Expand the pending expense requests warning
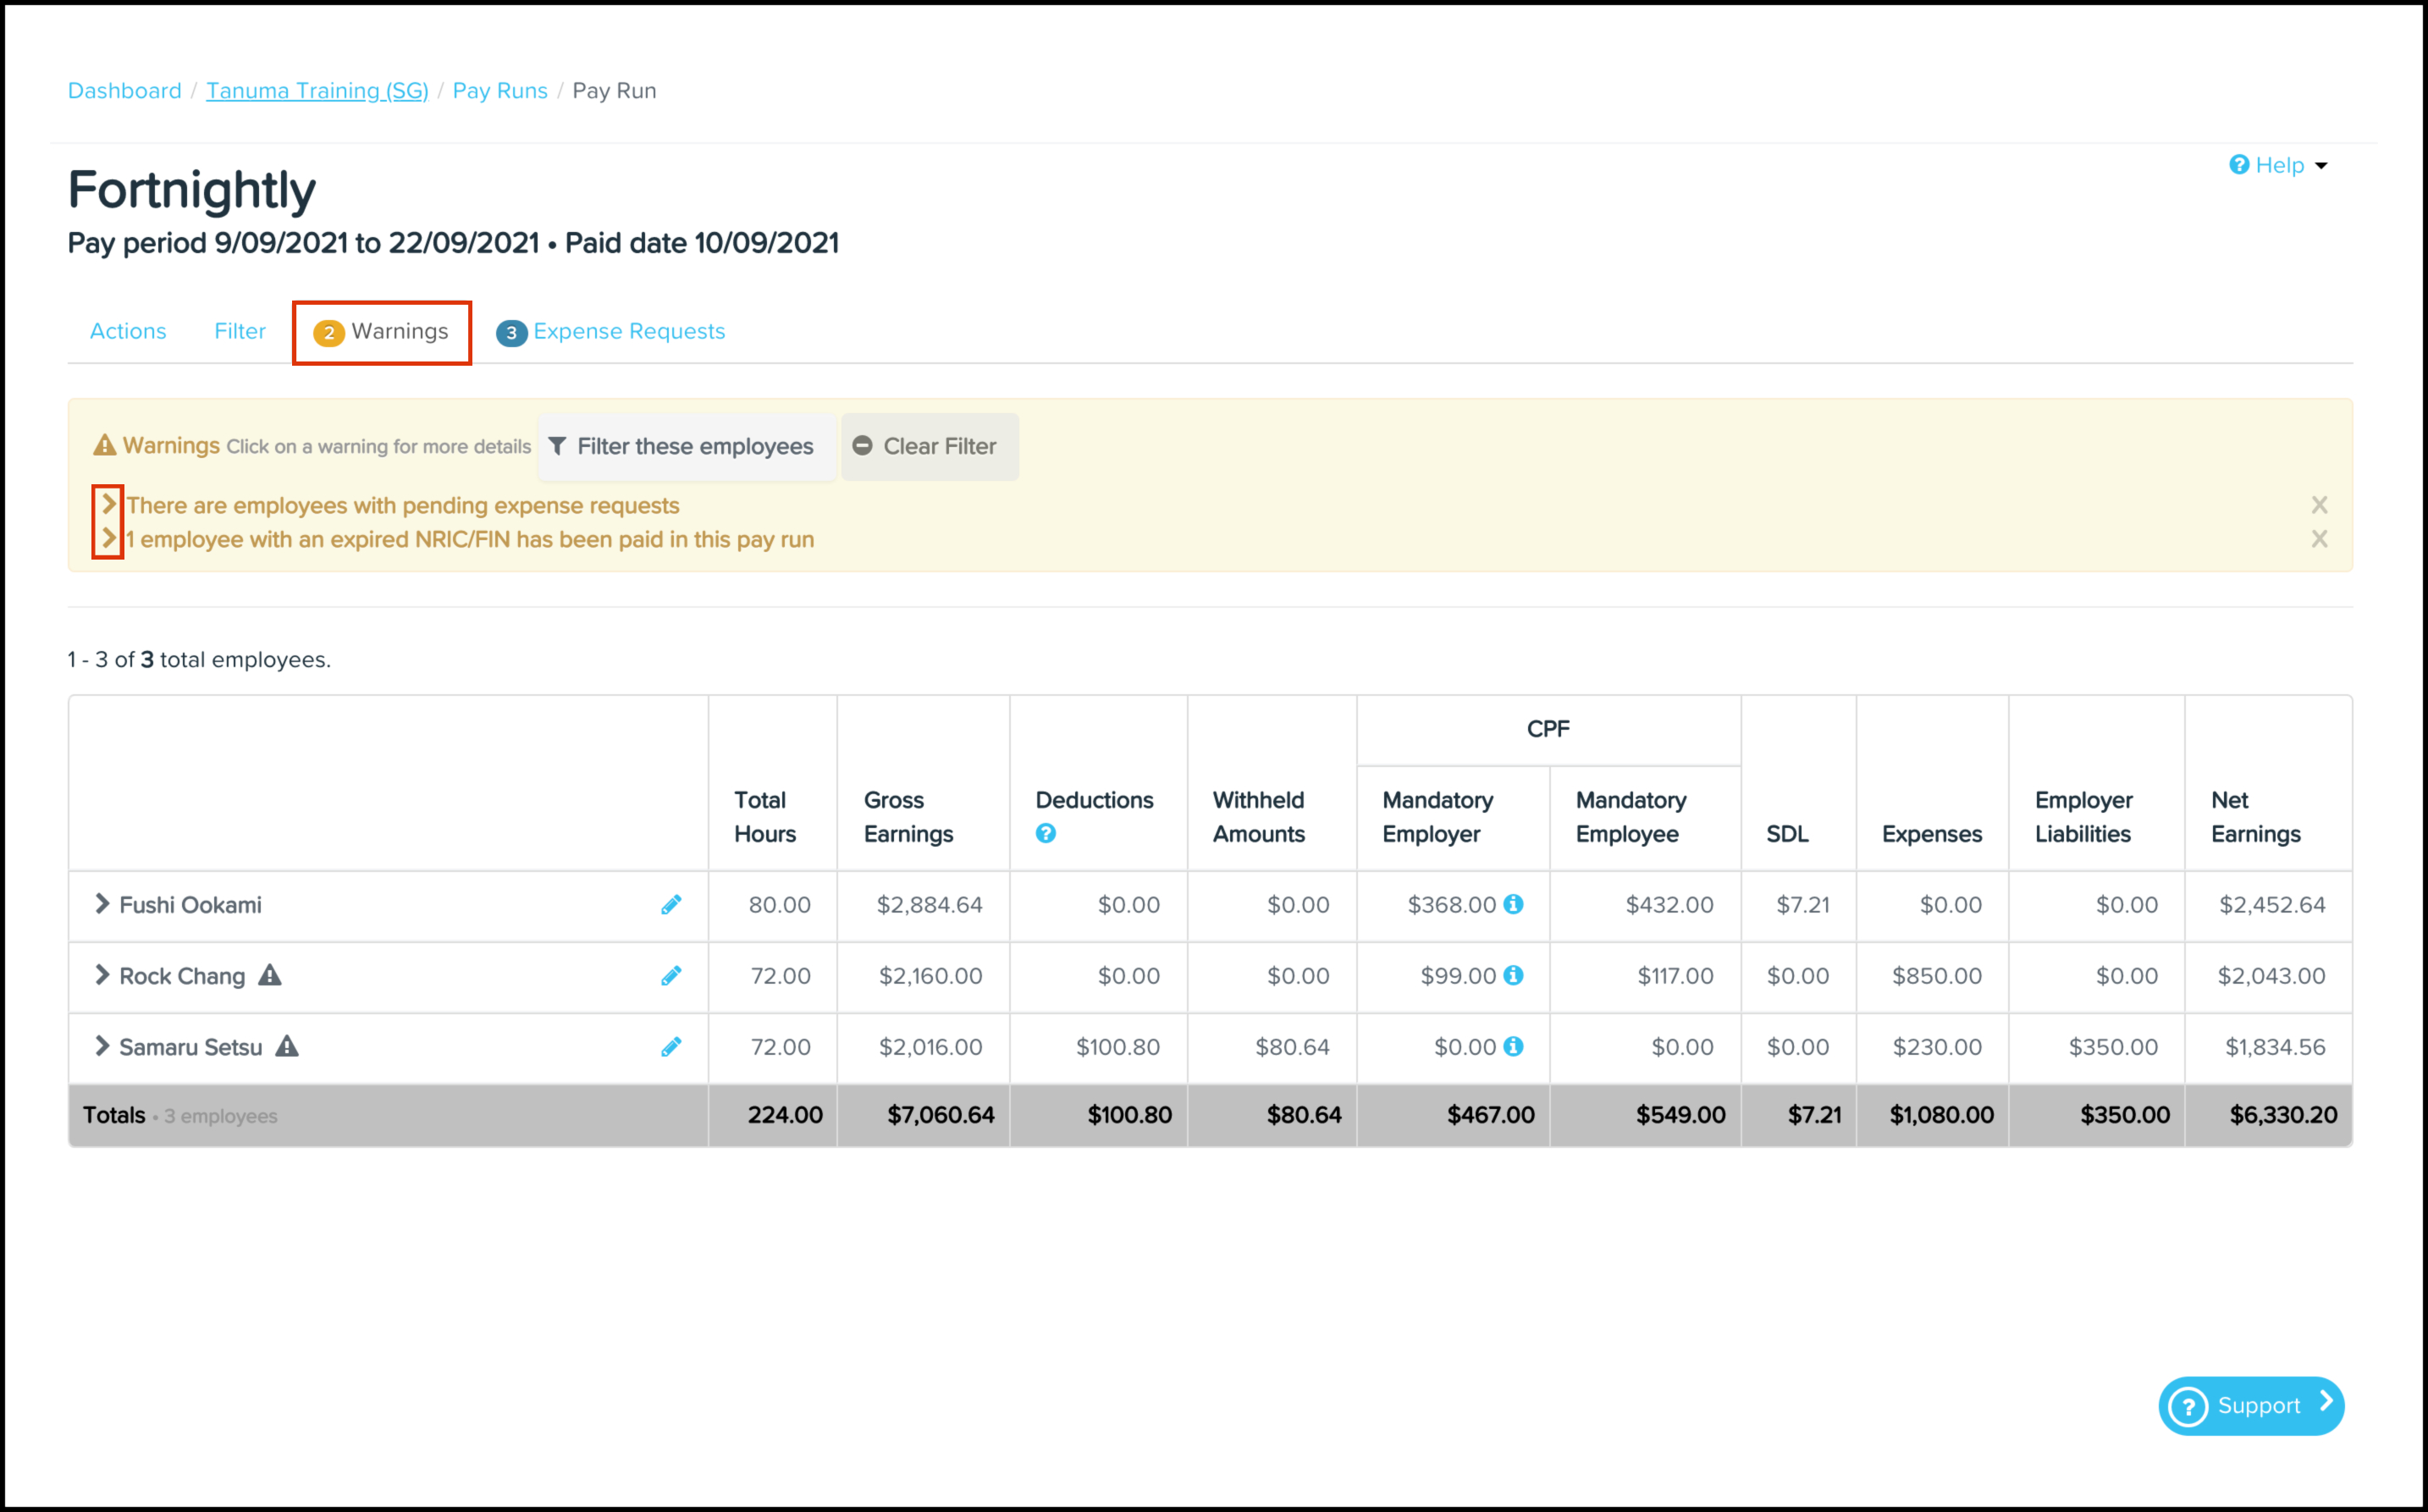The width and height of the screenshot is (2428, 1512). click(109, 504)
